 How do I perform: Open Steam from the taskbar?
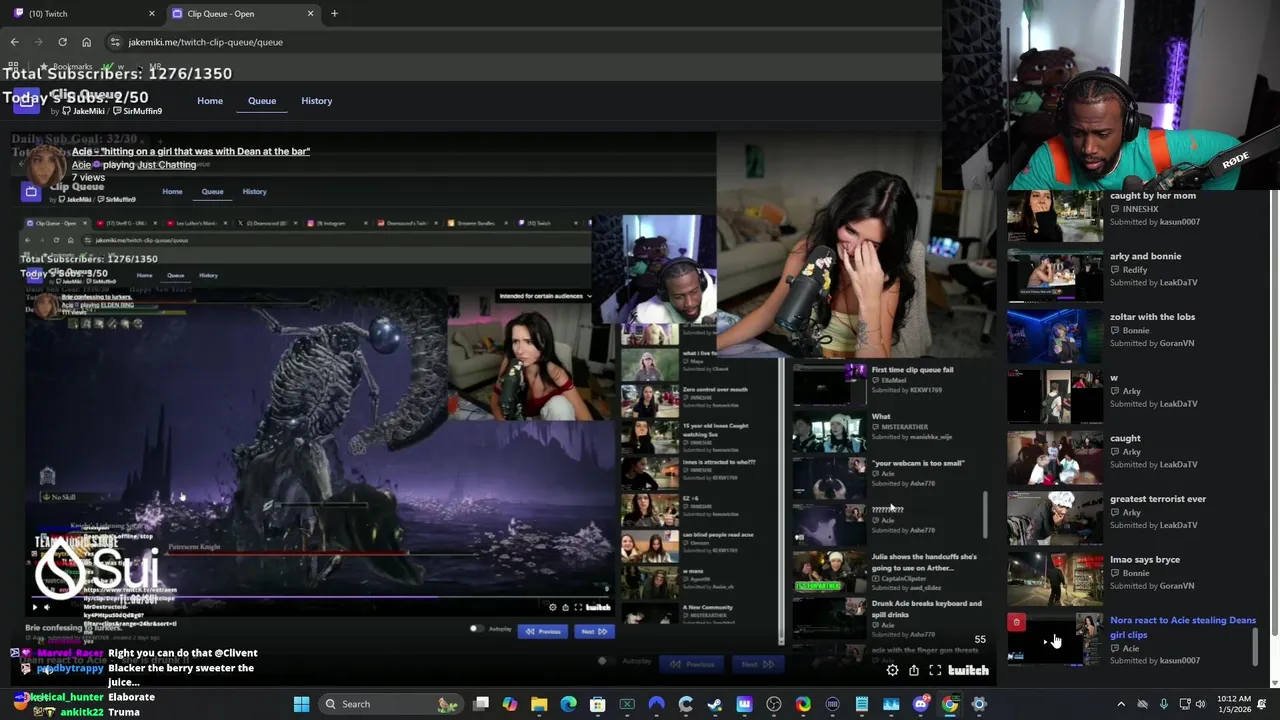pyautogui.click(x=715, y=704)
